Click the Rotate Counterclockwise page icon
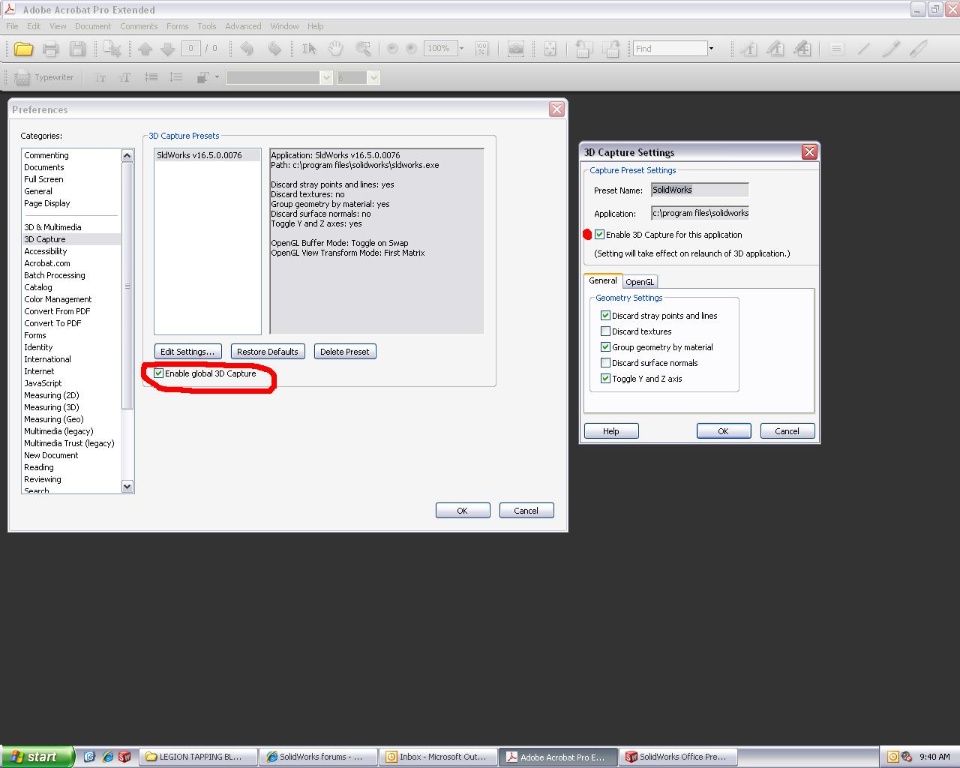 point(583,49)
